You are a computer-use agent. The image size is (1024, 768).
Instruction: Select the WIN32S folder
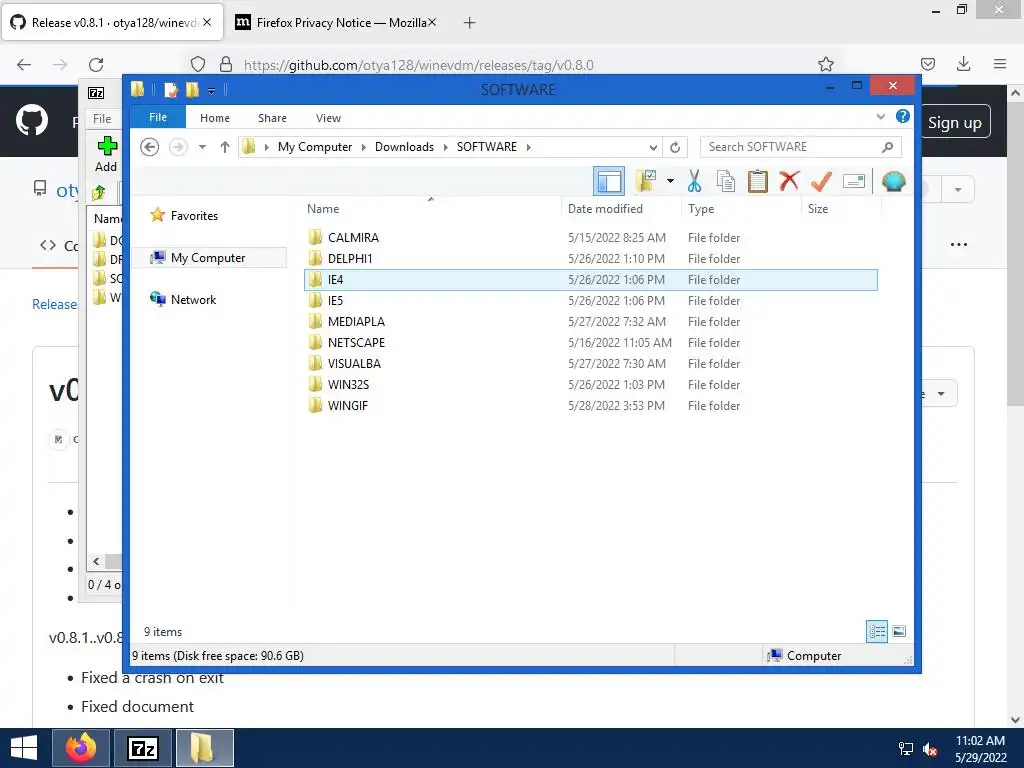[591, 385]
